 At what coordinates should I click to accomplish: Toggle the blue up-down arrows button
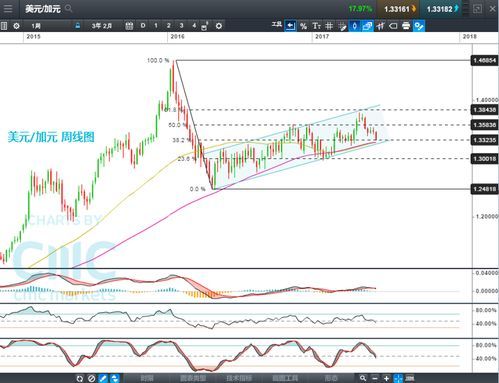[x=115, y=378]
